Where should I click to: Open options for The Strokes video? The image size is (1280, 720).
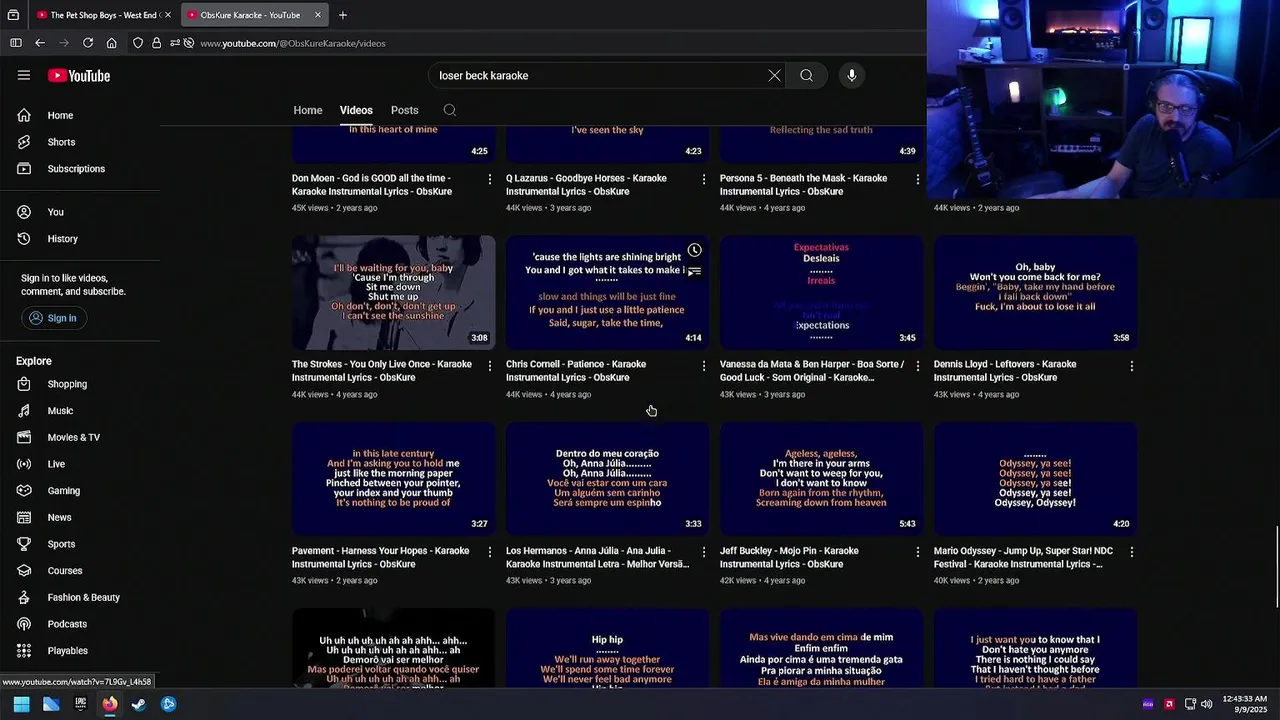coord(489,366)
